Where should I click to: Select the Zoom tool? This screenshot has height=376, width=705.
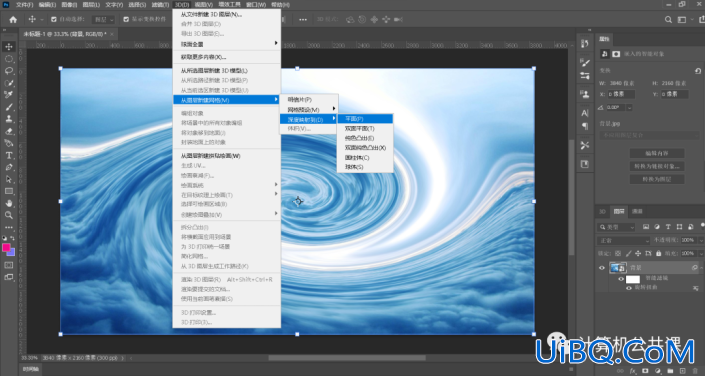(9, 215)
